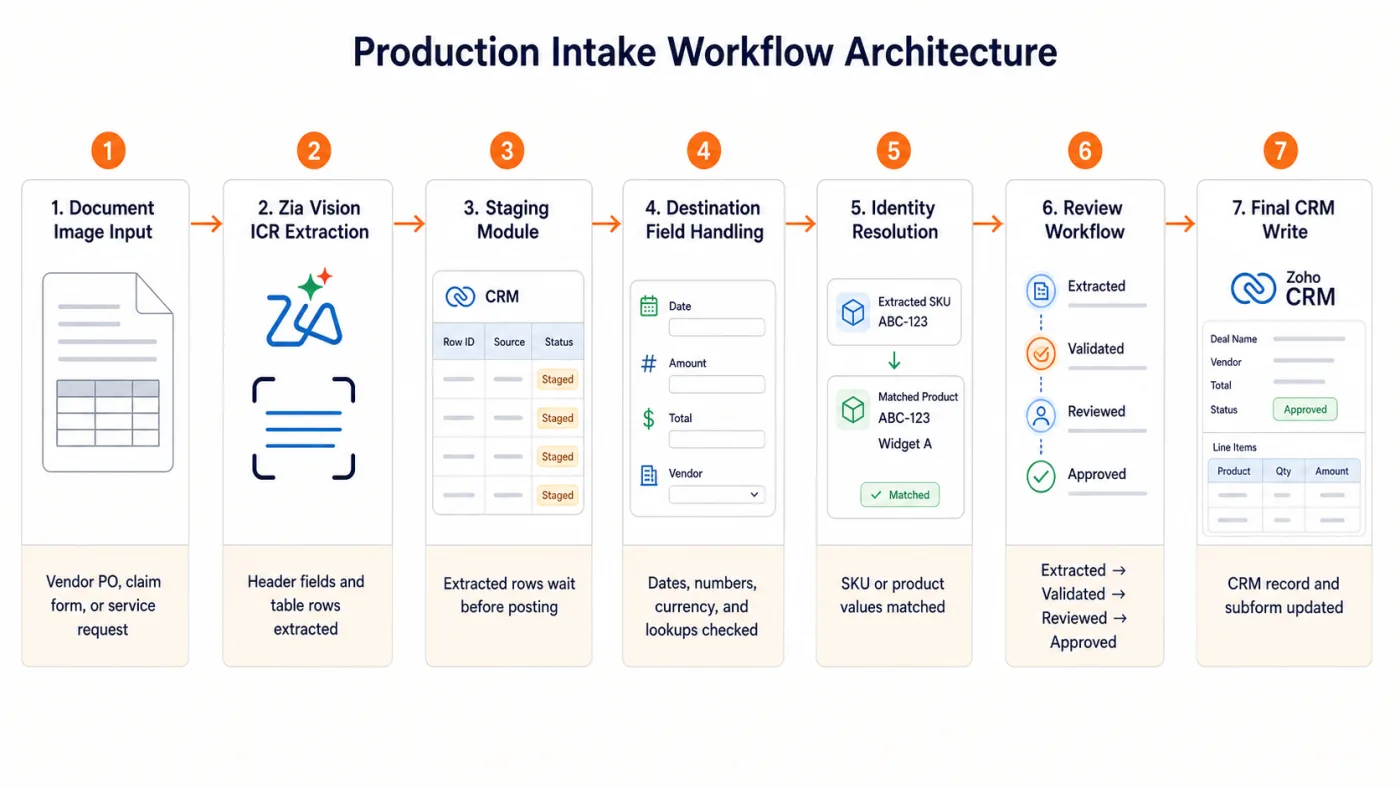Click the SKU or product values matched caption

point(893,595)
